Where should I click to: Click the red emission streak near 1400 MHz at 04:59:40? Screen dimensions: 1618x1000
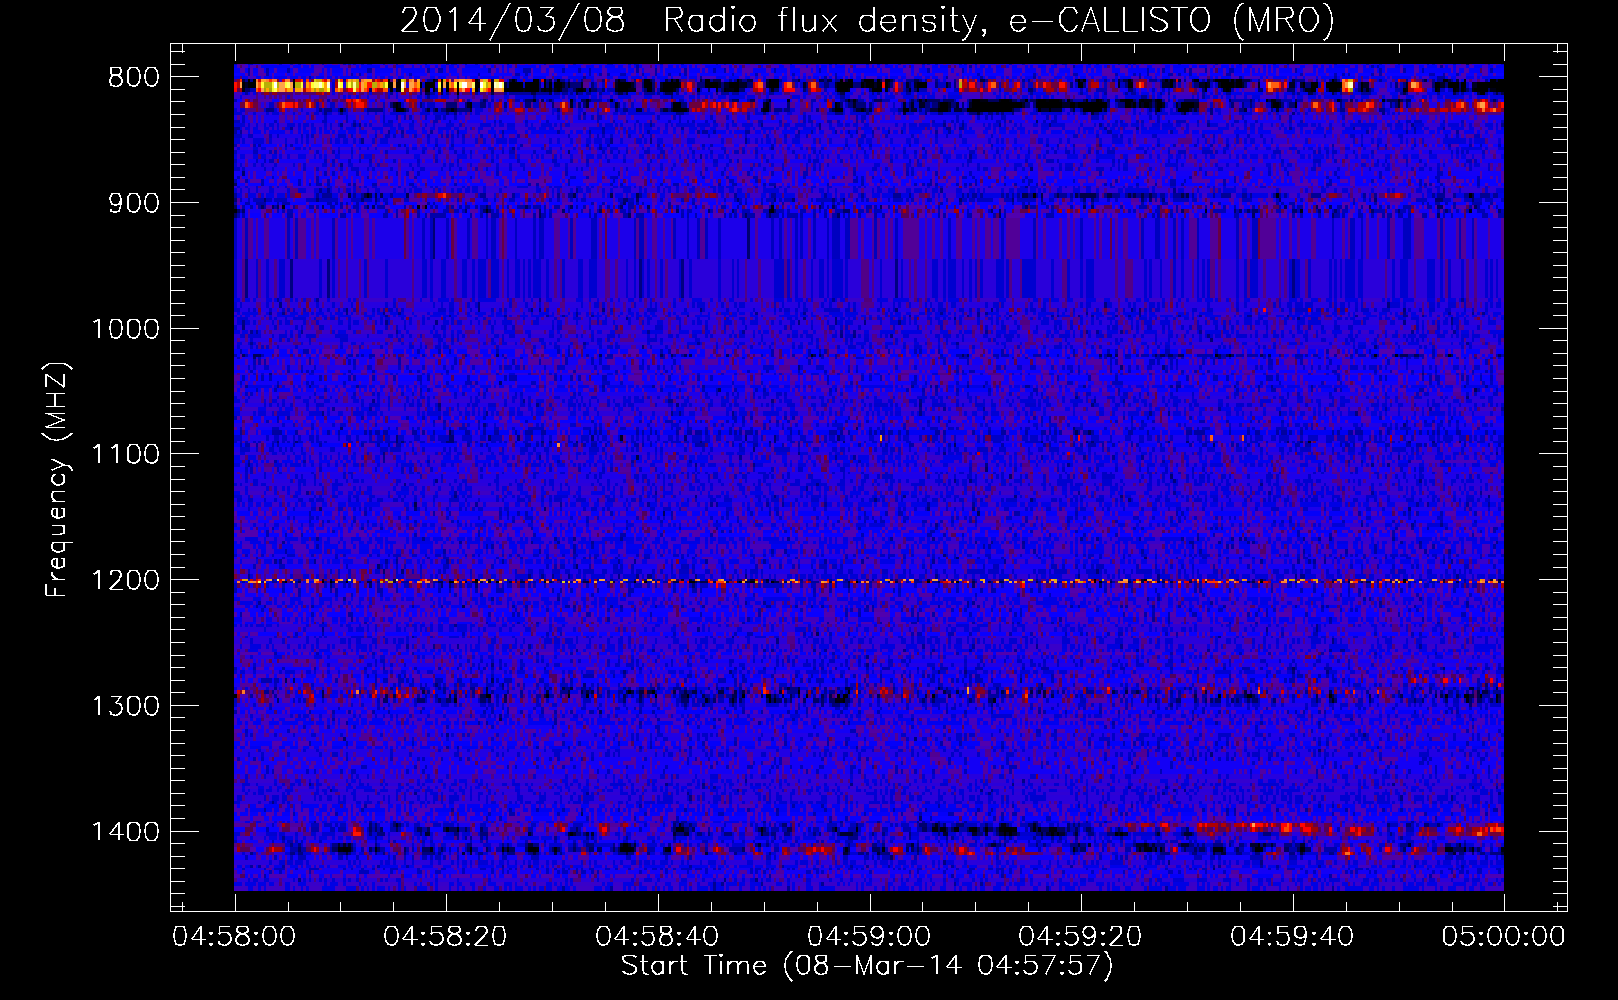click(1262, 828)
